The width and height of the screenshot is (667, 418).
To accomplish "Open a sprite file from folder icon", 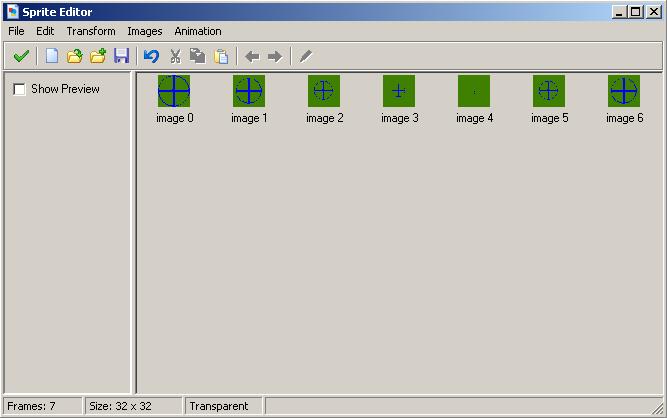I will [x=75, y=56].
